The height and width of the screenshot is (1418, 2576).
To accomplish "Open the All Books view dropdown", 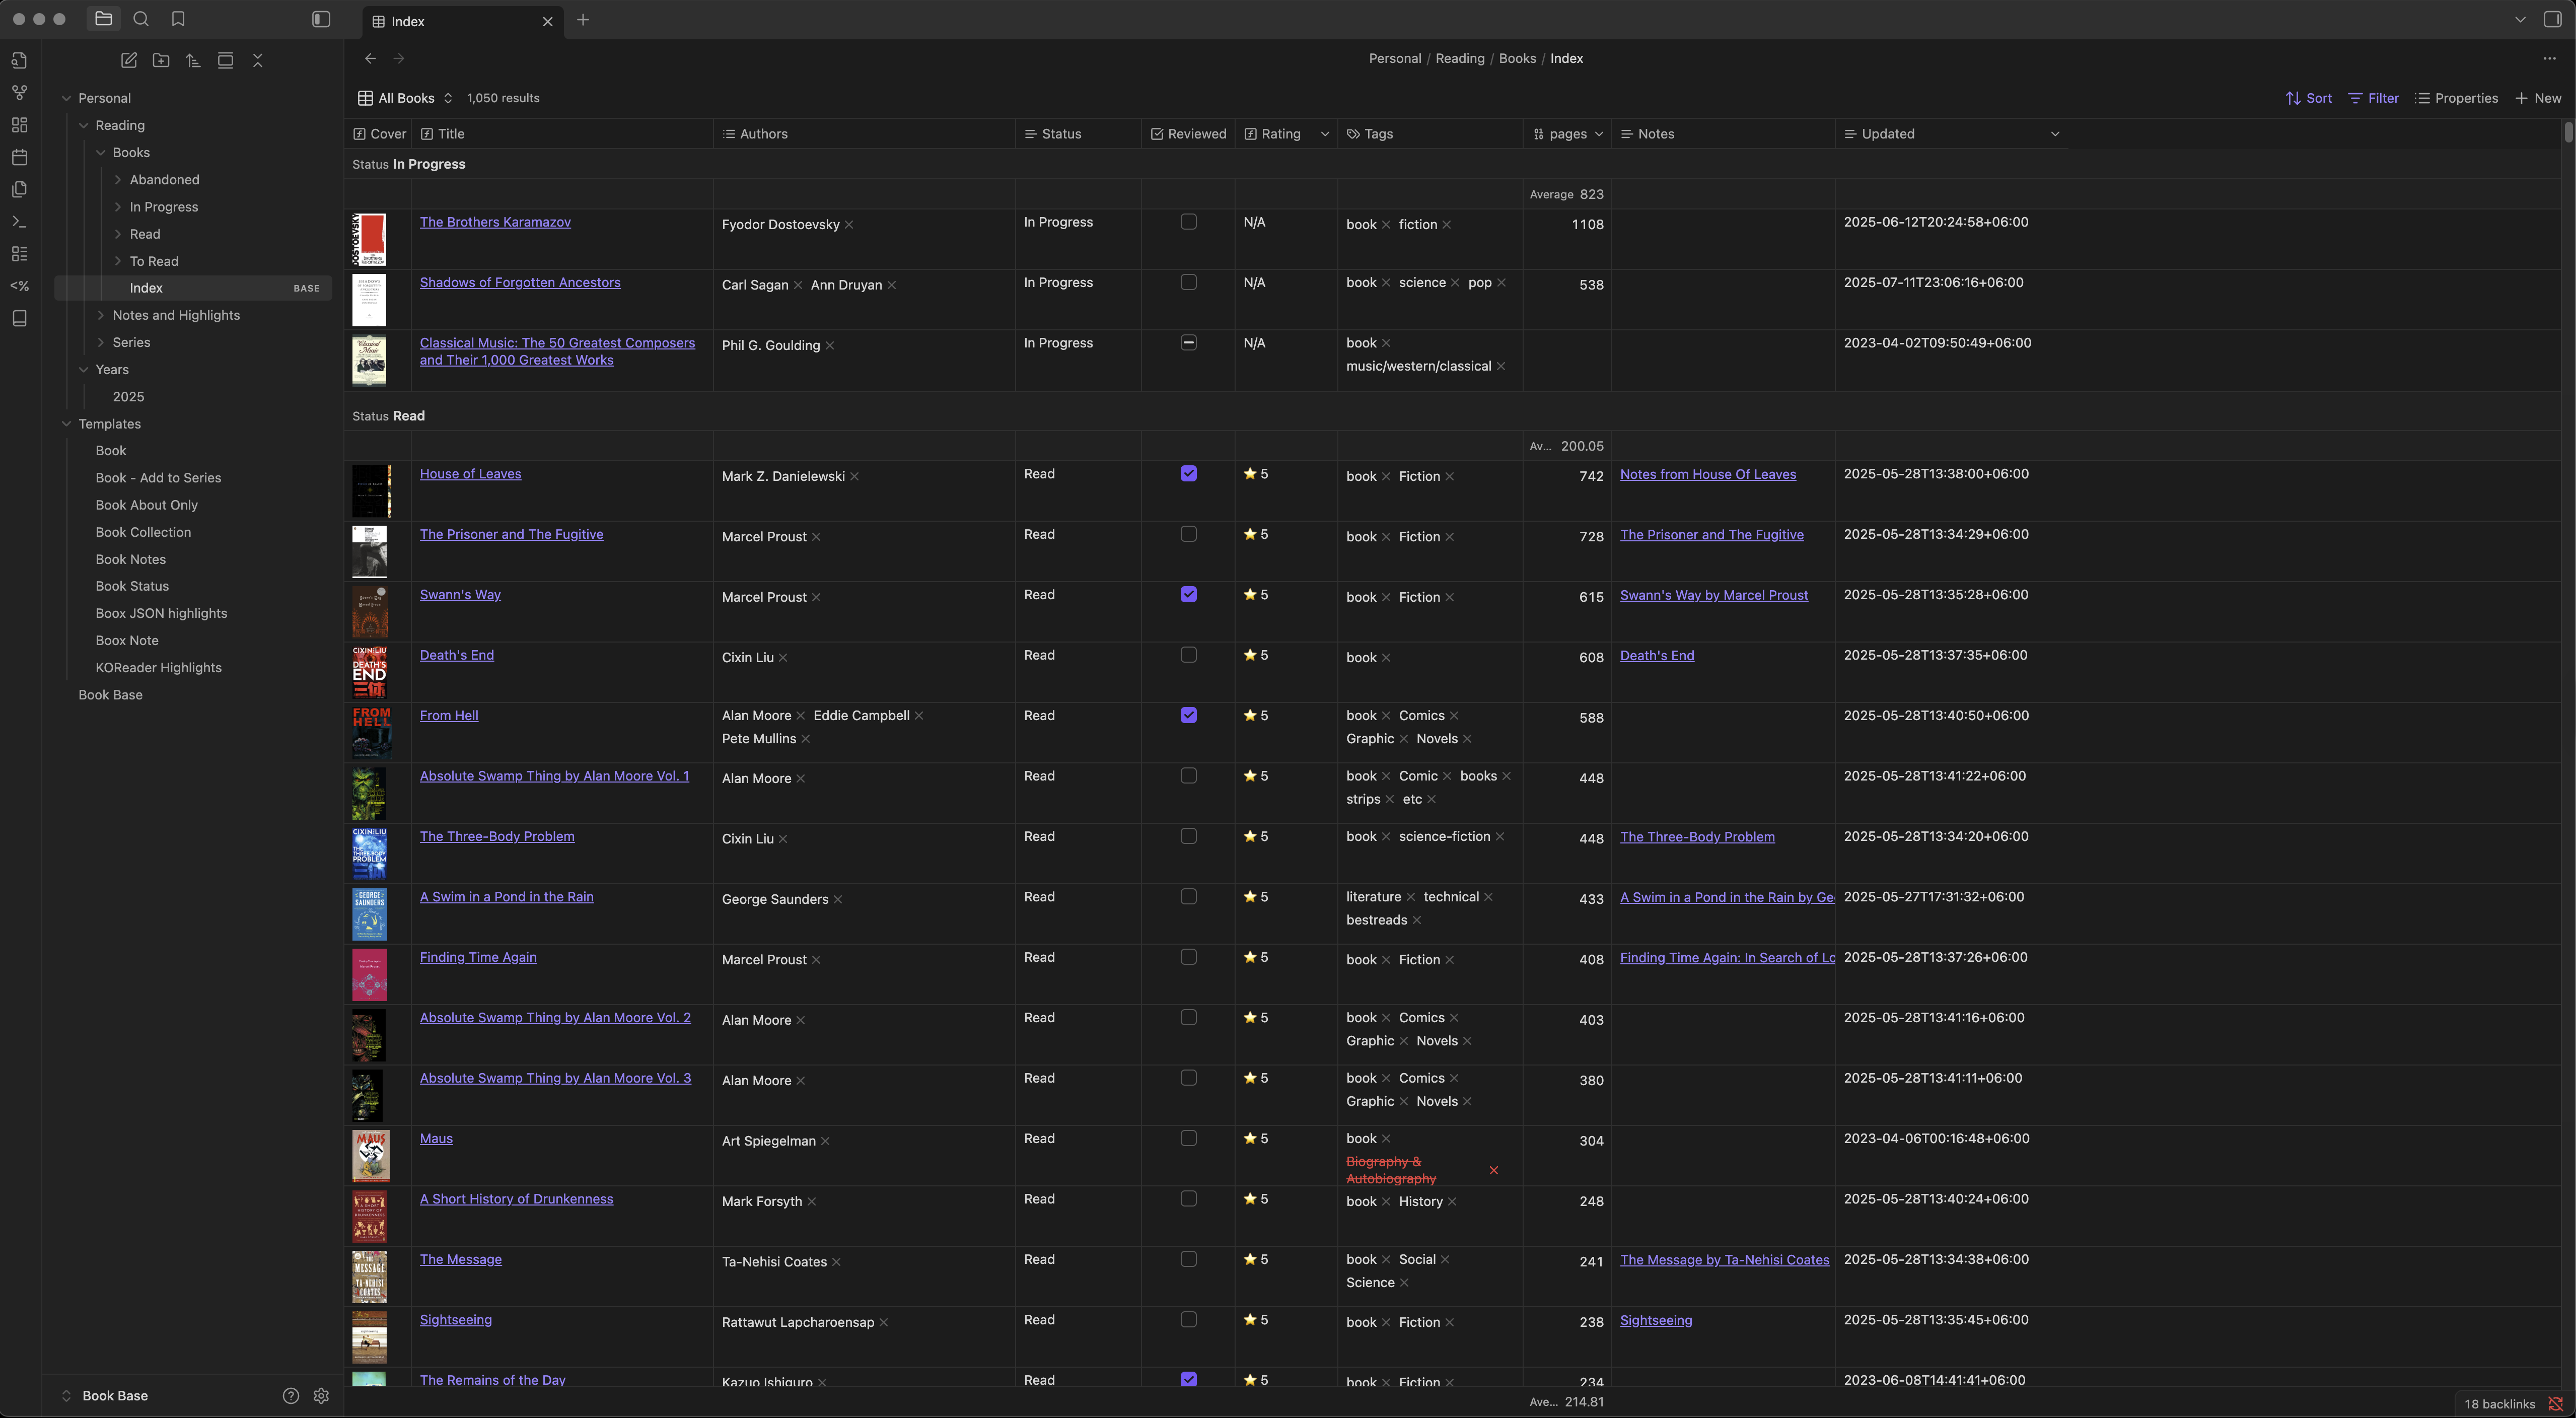I will coord(405,98).
